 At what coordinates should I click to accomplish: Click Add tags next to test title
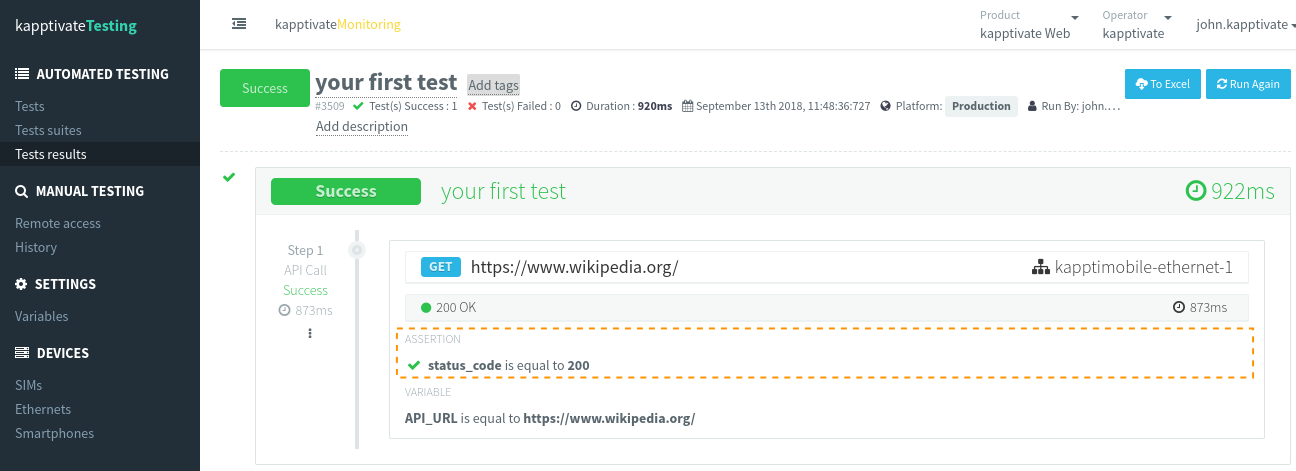tap(493, 85)
